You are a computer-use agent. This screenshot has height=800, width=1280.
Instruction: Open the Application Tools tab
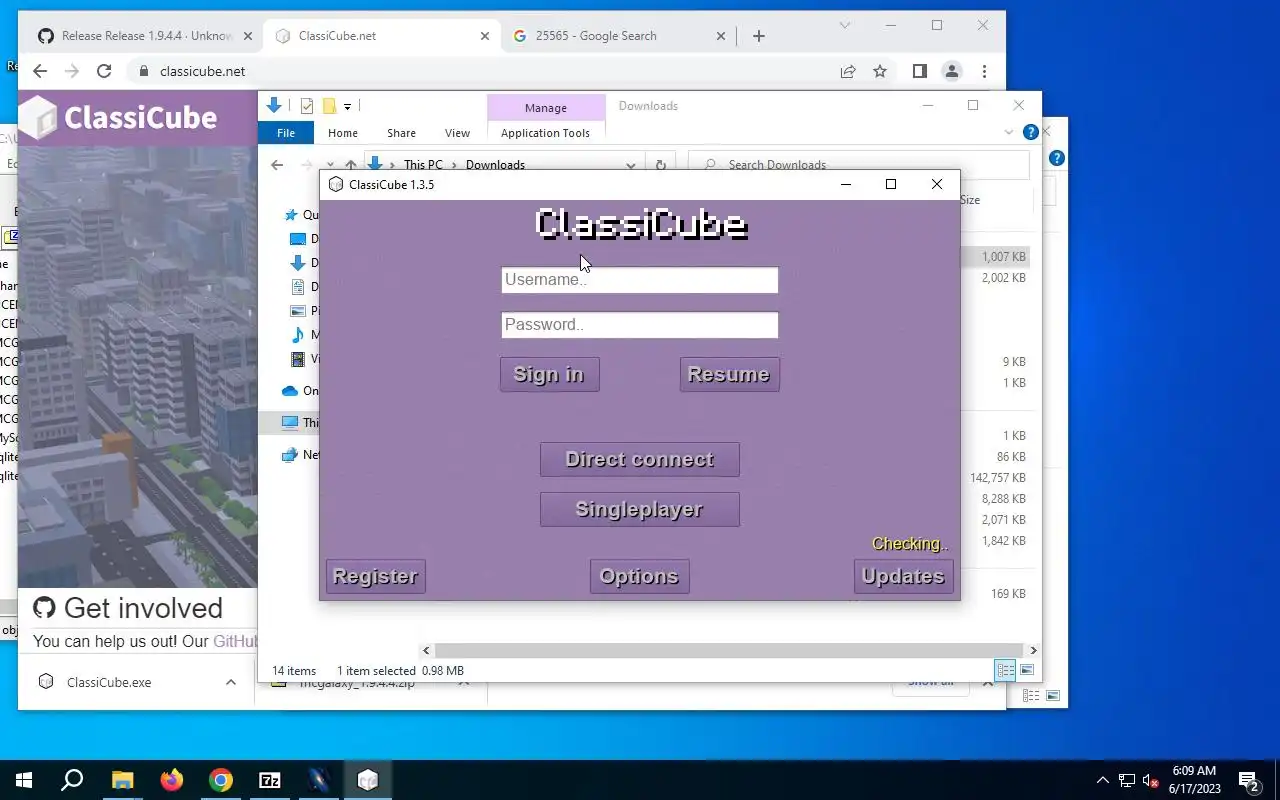[x=545, y=133]
